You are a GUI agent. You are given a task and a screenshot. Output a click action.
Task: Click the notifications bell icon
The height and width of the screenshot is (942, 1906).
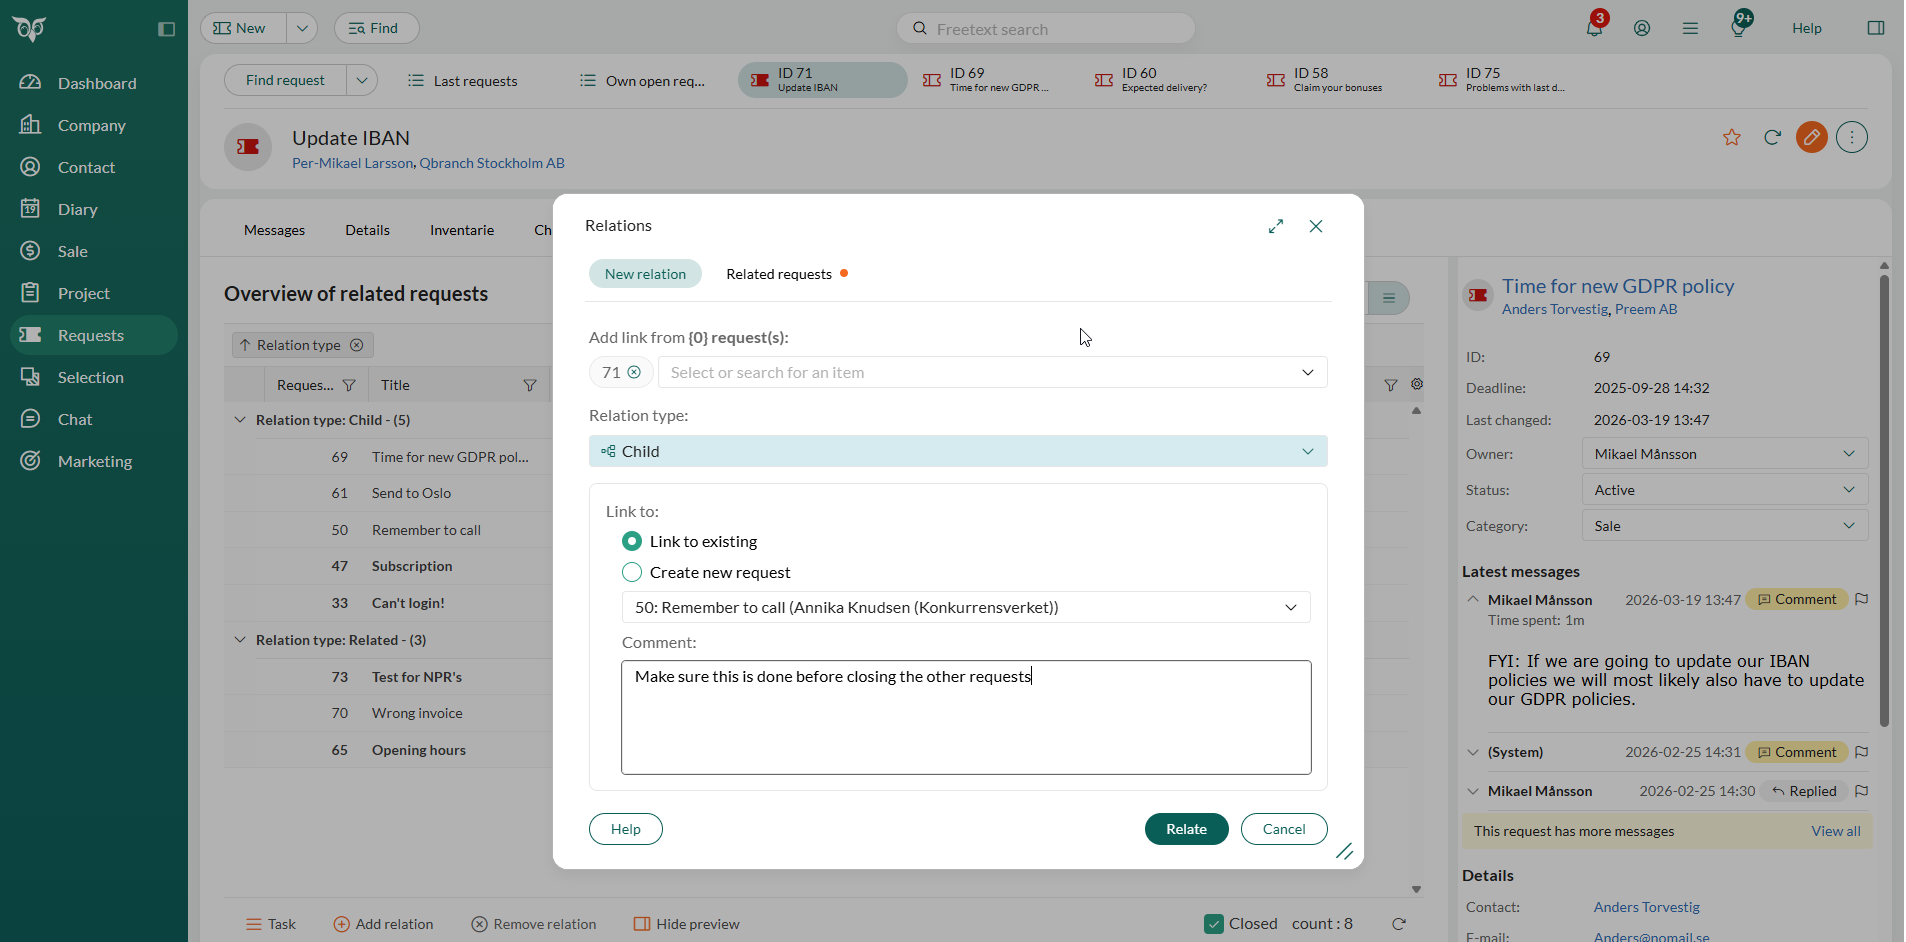point(1594,28)
